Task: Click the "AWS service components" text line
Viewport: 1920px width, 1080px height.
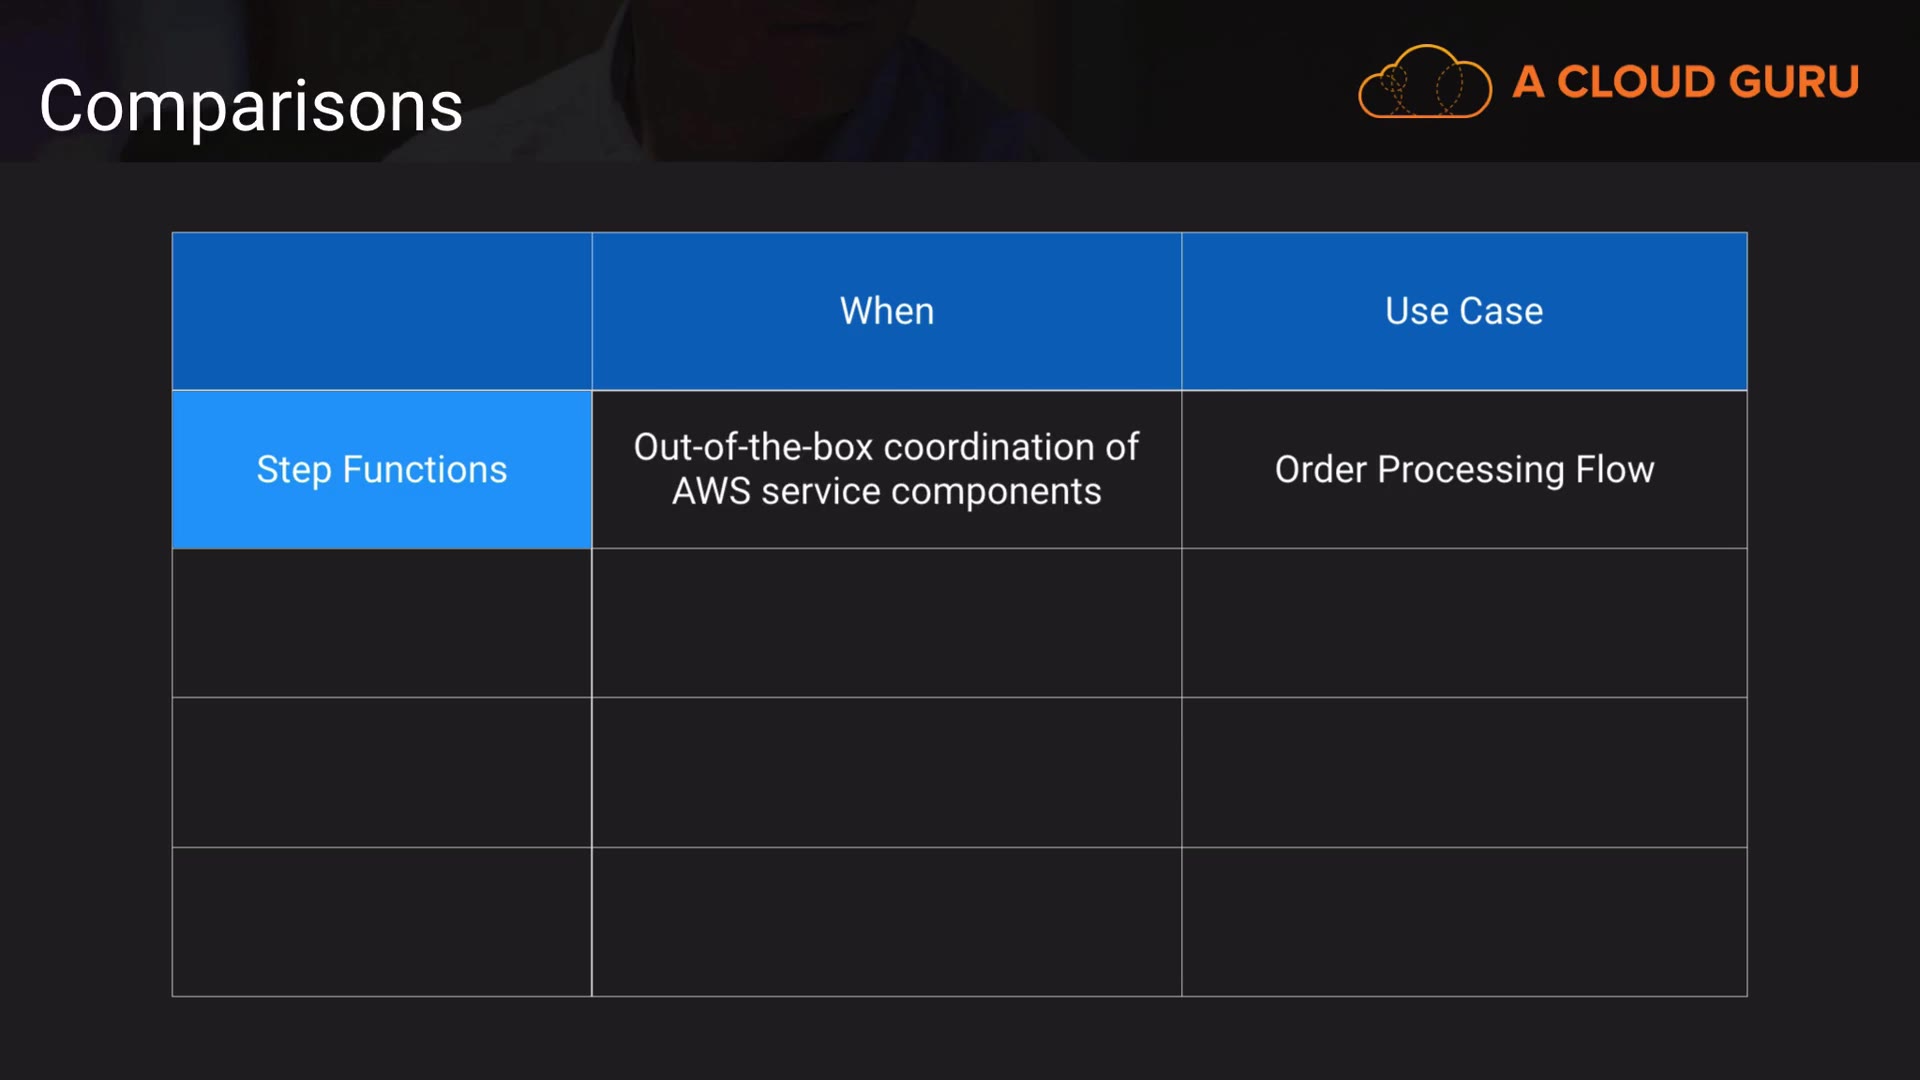Action: pos(886,492)
